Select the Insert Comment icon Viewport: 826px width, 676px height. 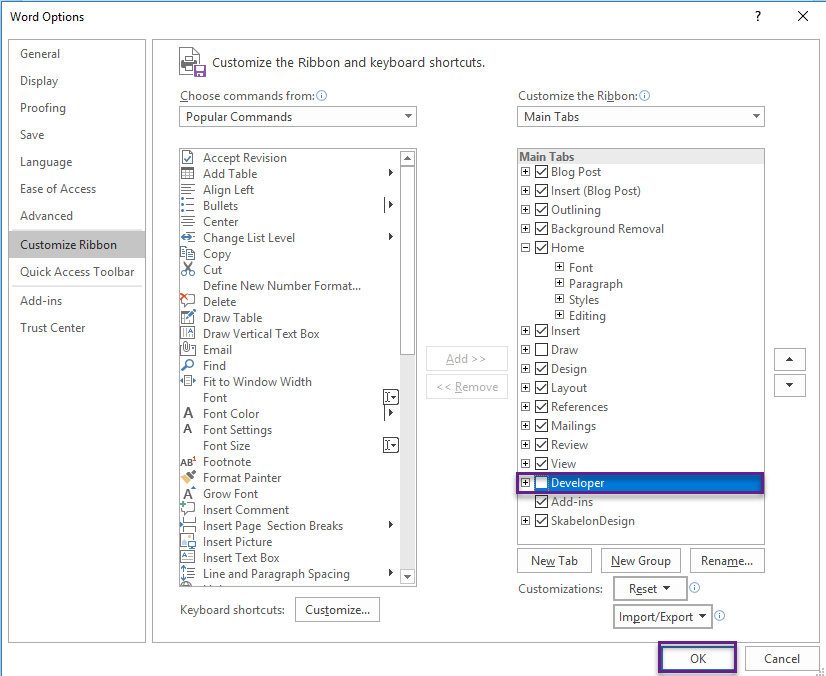188,509
